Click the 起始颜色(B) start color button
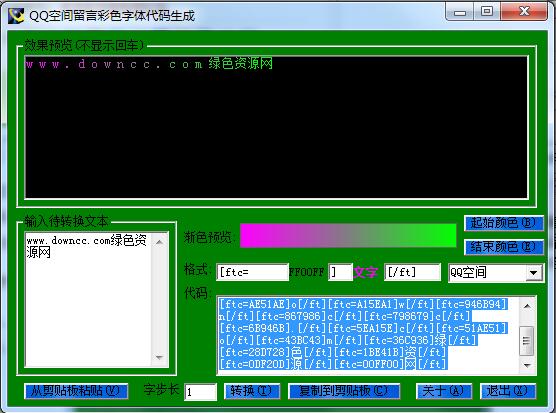556x413 pixels. pos(503,223)
